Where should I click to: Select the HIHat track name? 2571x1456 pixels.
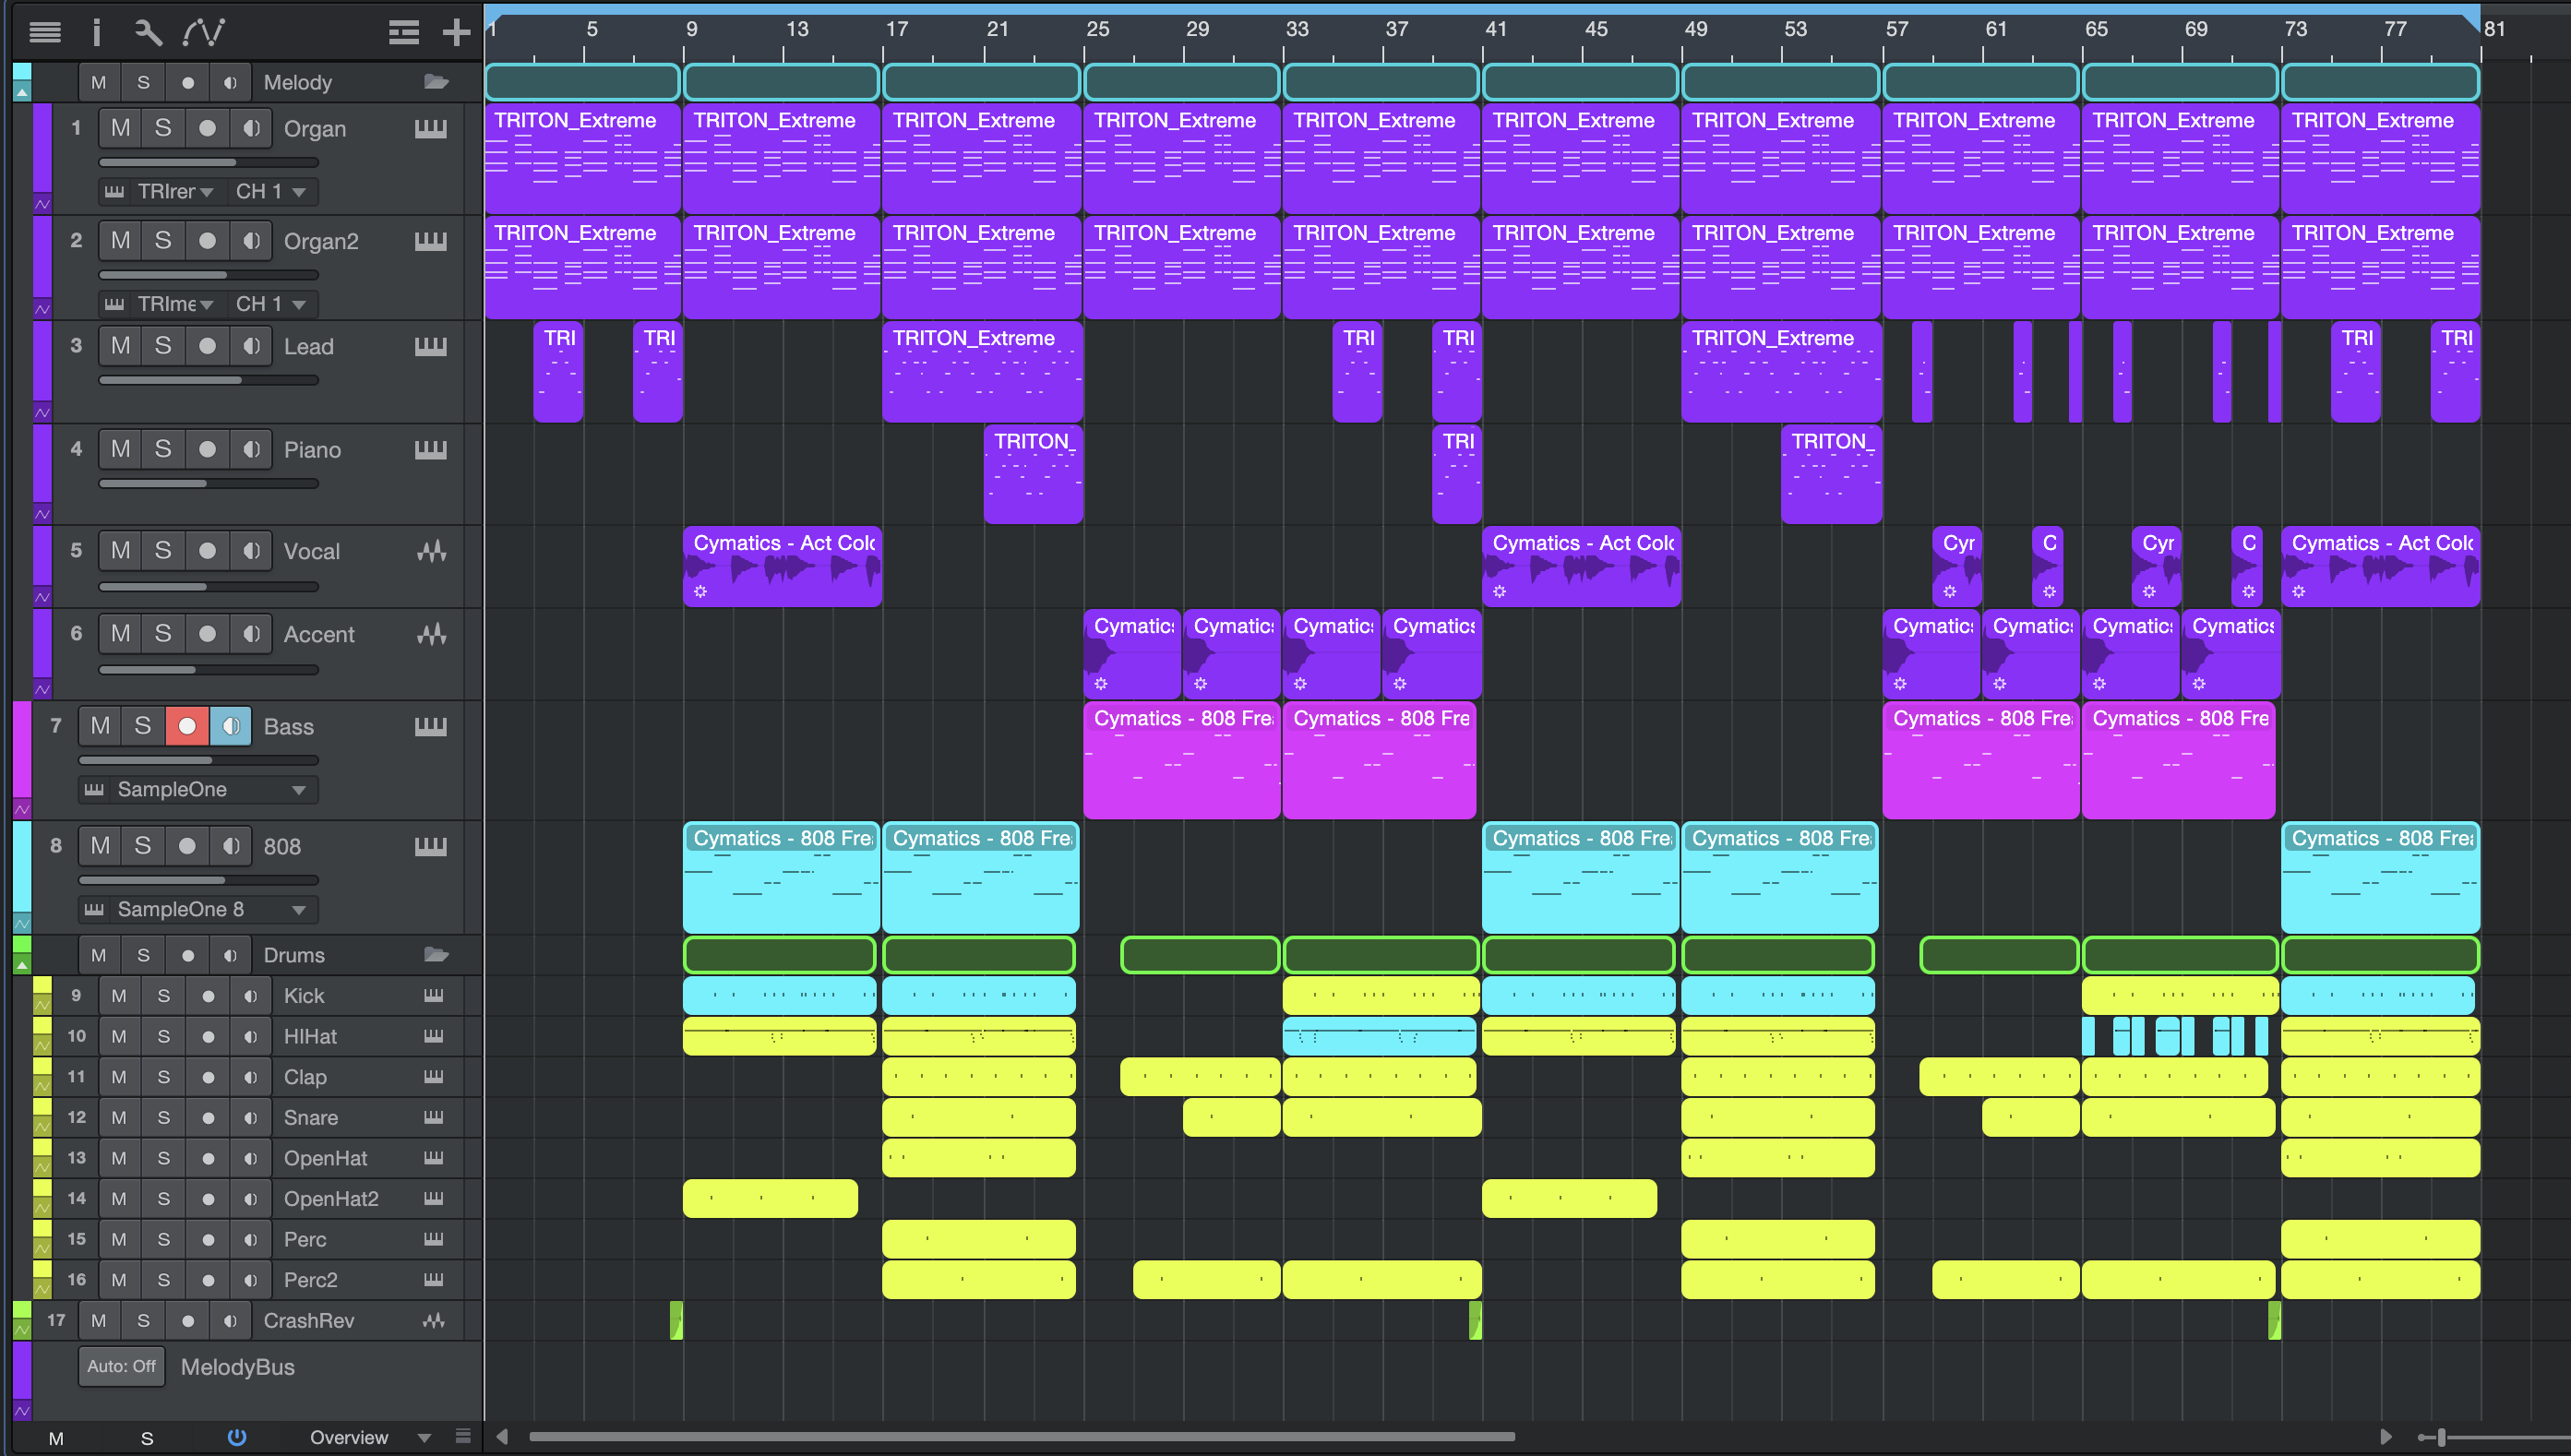pyautogui.click(x=310, y=1036)
